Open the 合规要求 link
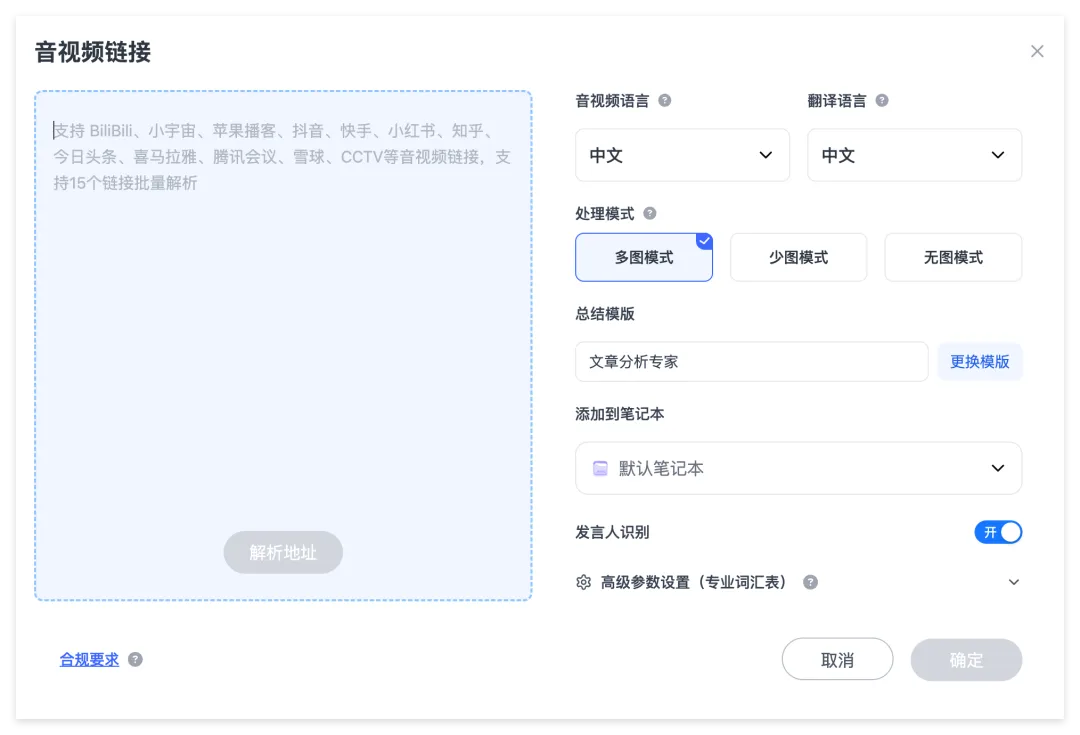The height and width of the screenshot is (735, 1080). coord(89,659)
